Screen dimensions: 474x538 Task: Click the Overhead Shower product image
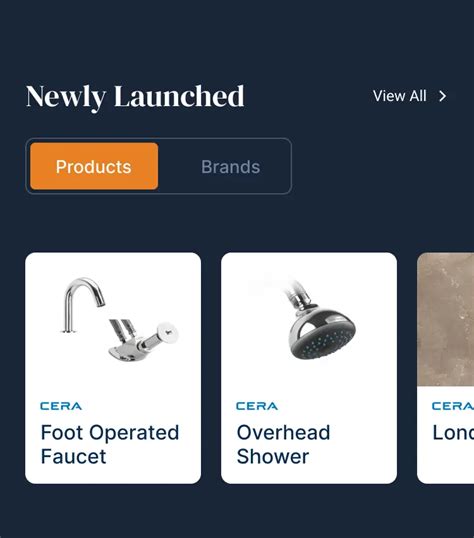pos(319,319)
